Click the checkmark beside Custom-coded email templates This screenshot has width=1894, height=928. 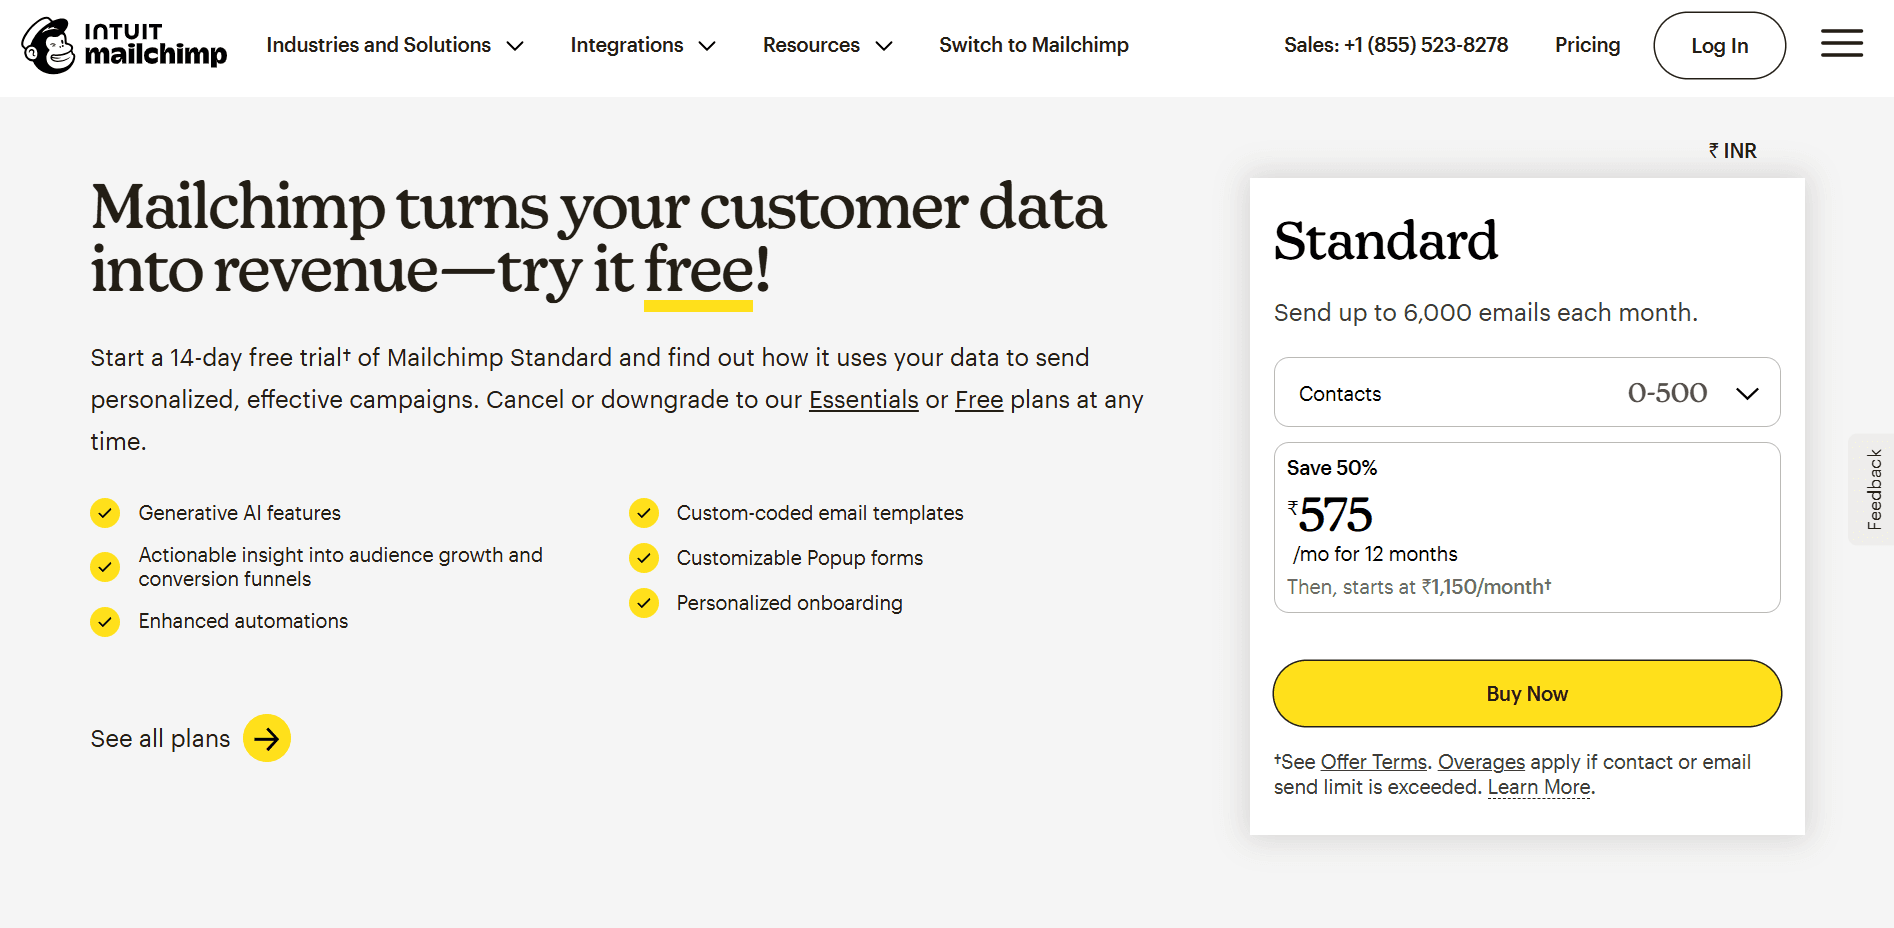point(644,513)
